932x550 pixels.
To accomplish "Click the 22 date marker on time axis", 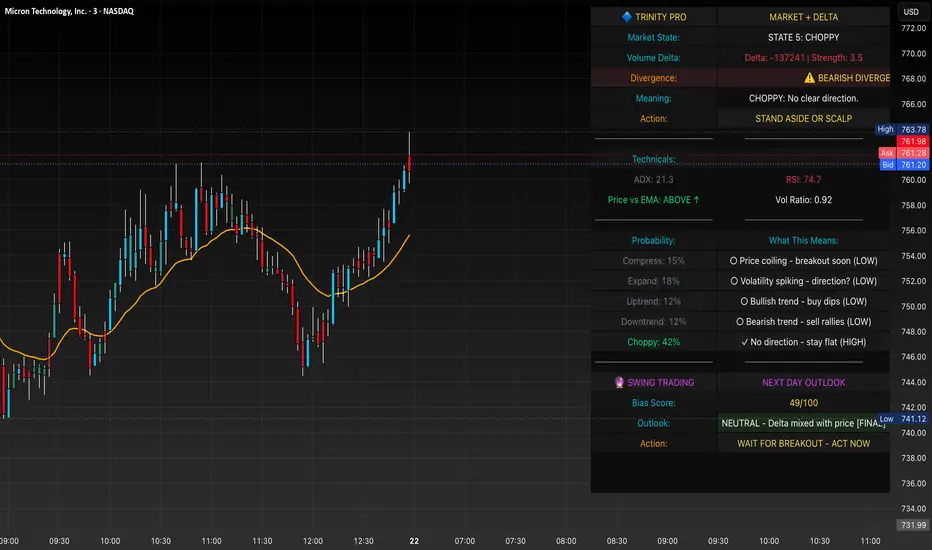I will point(414,541).
